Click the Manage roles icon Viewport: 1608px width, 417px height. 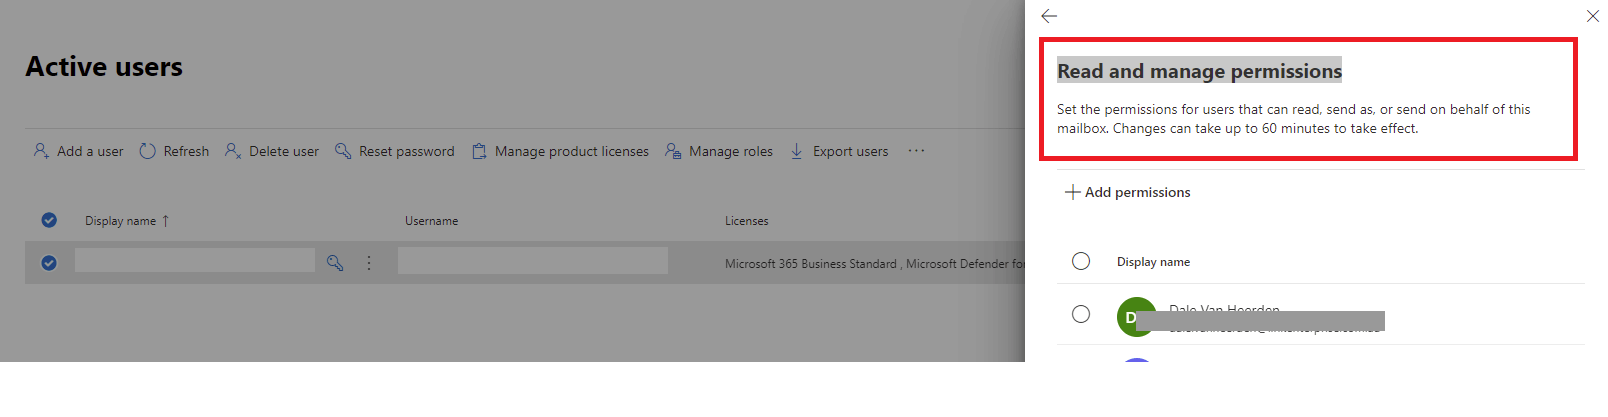point(673,151)
